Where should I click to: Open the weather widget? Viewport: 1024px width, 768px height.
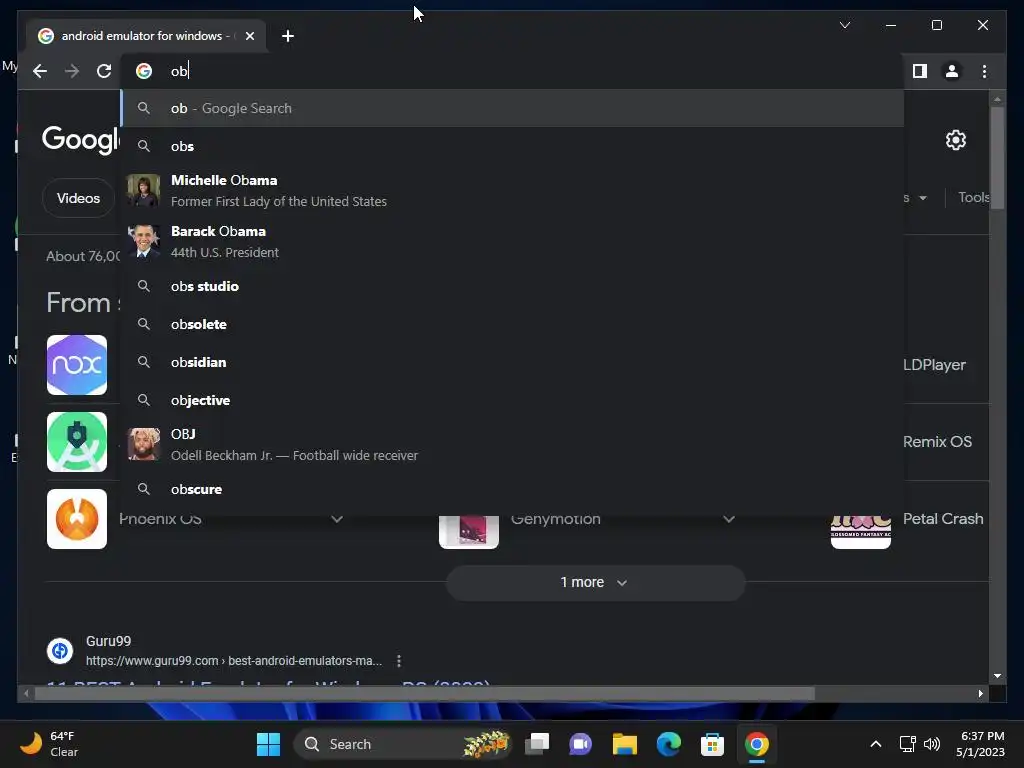(x=49, y=744)
